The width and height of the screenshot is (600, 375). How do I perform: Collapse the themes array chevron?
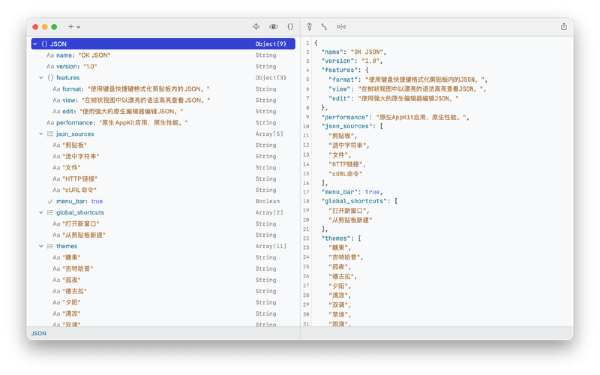pyautogui.click(x=41, y=246)
